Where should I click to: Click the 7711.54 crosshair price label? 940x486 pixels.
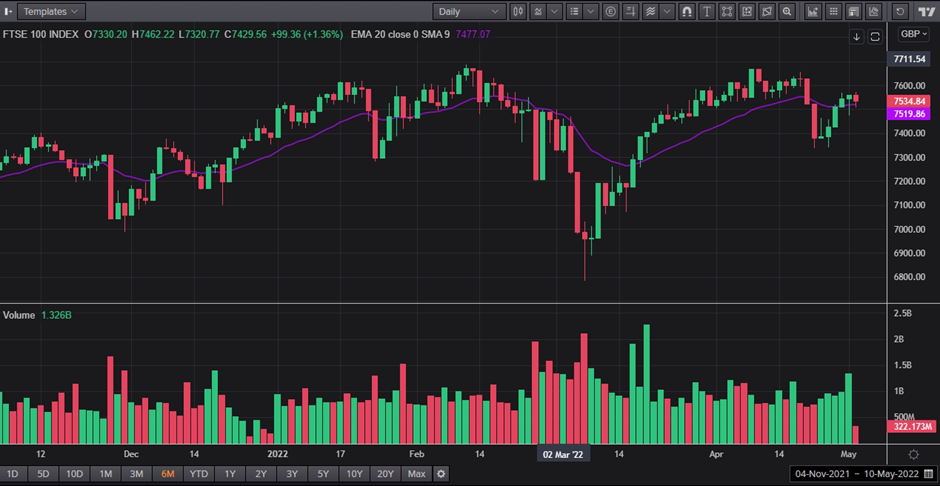pyautogui.click(x=909, y=59)
